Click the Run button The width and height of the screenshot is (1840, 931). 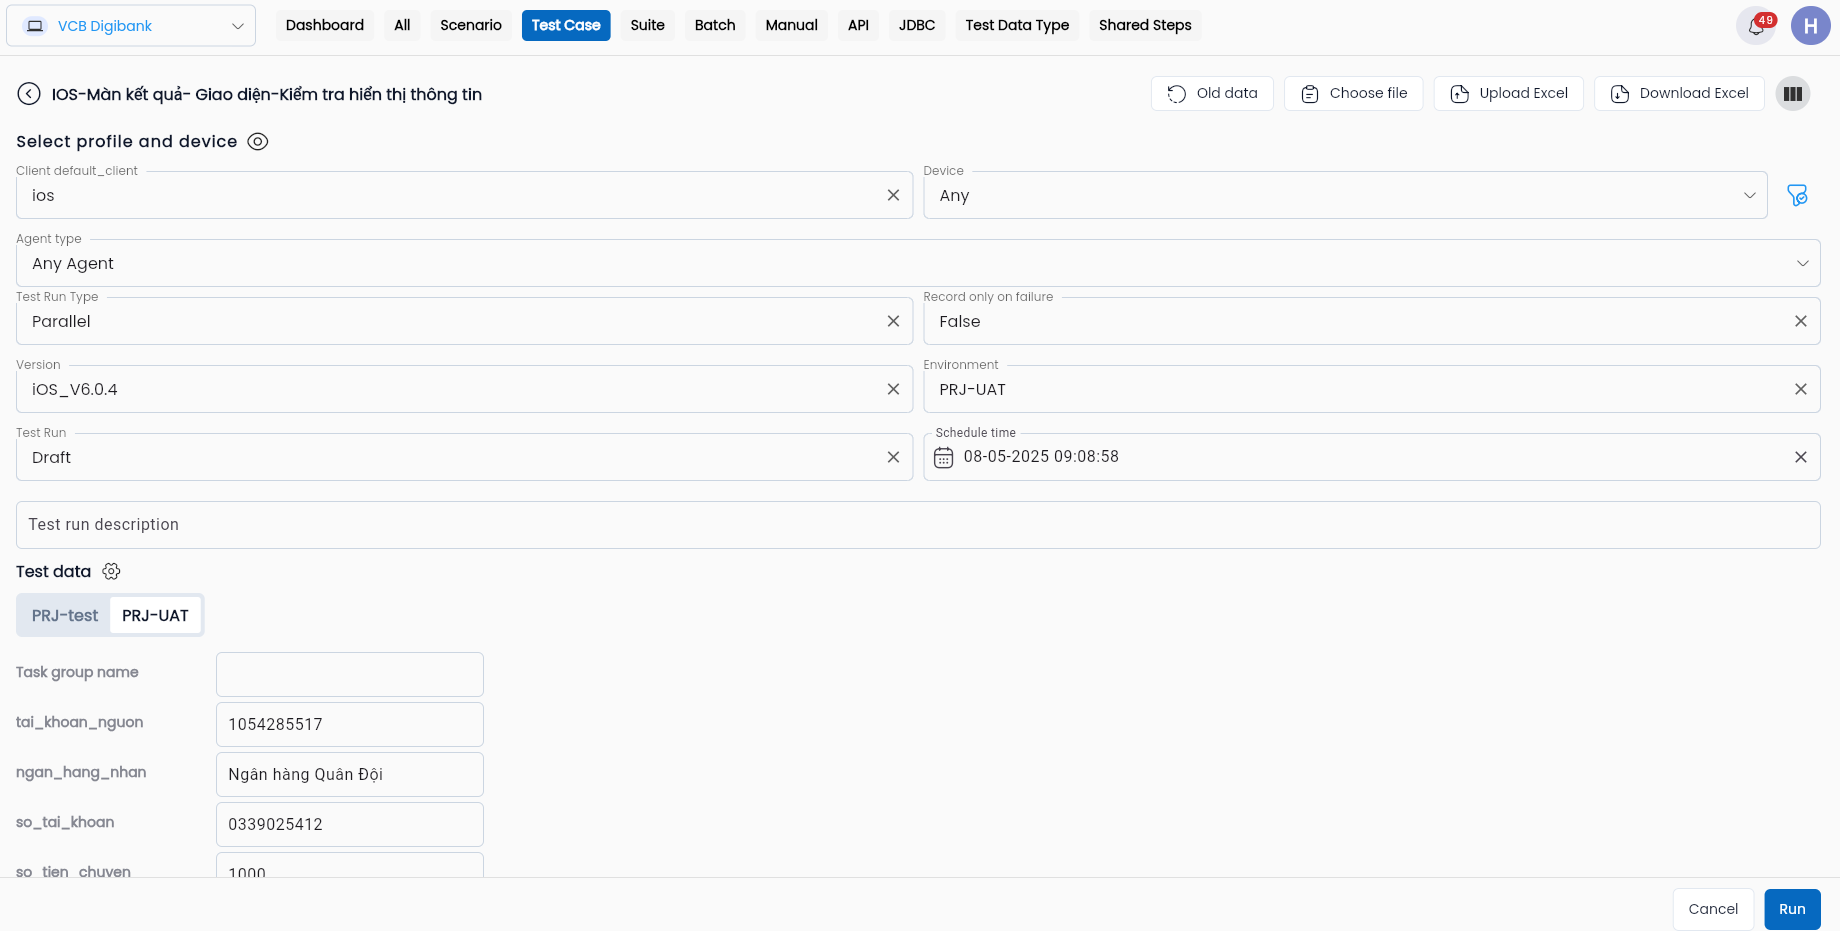pyautogui.click(x=1792, y=910)
